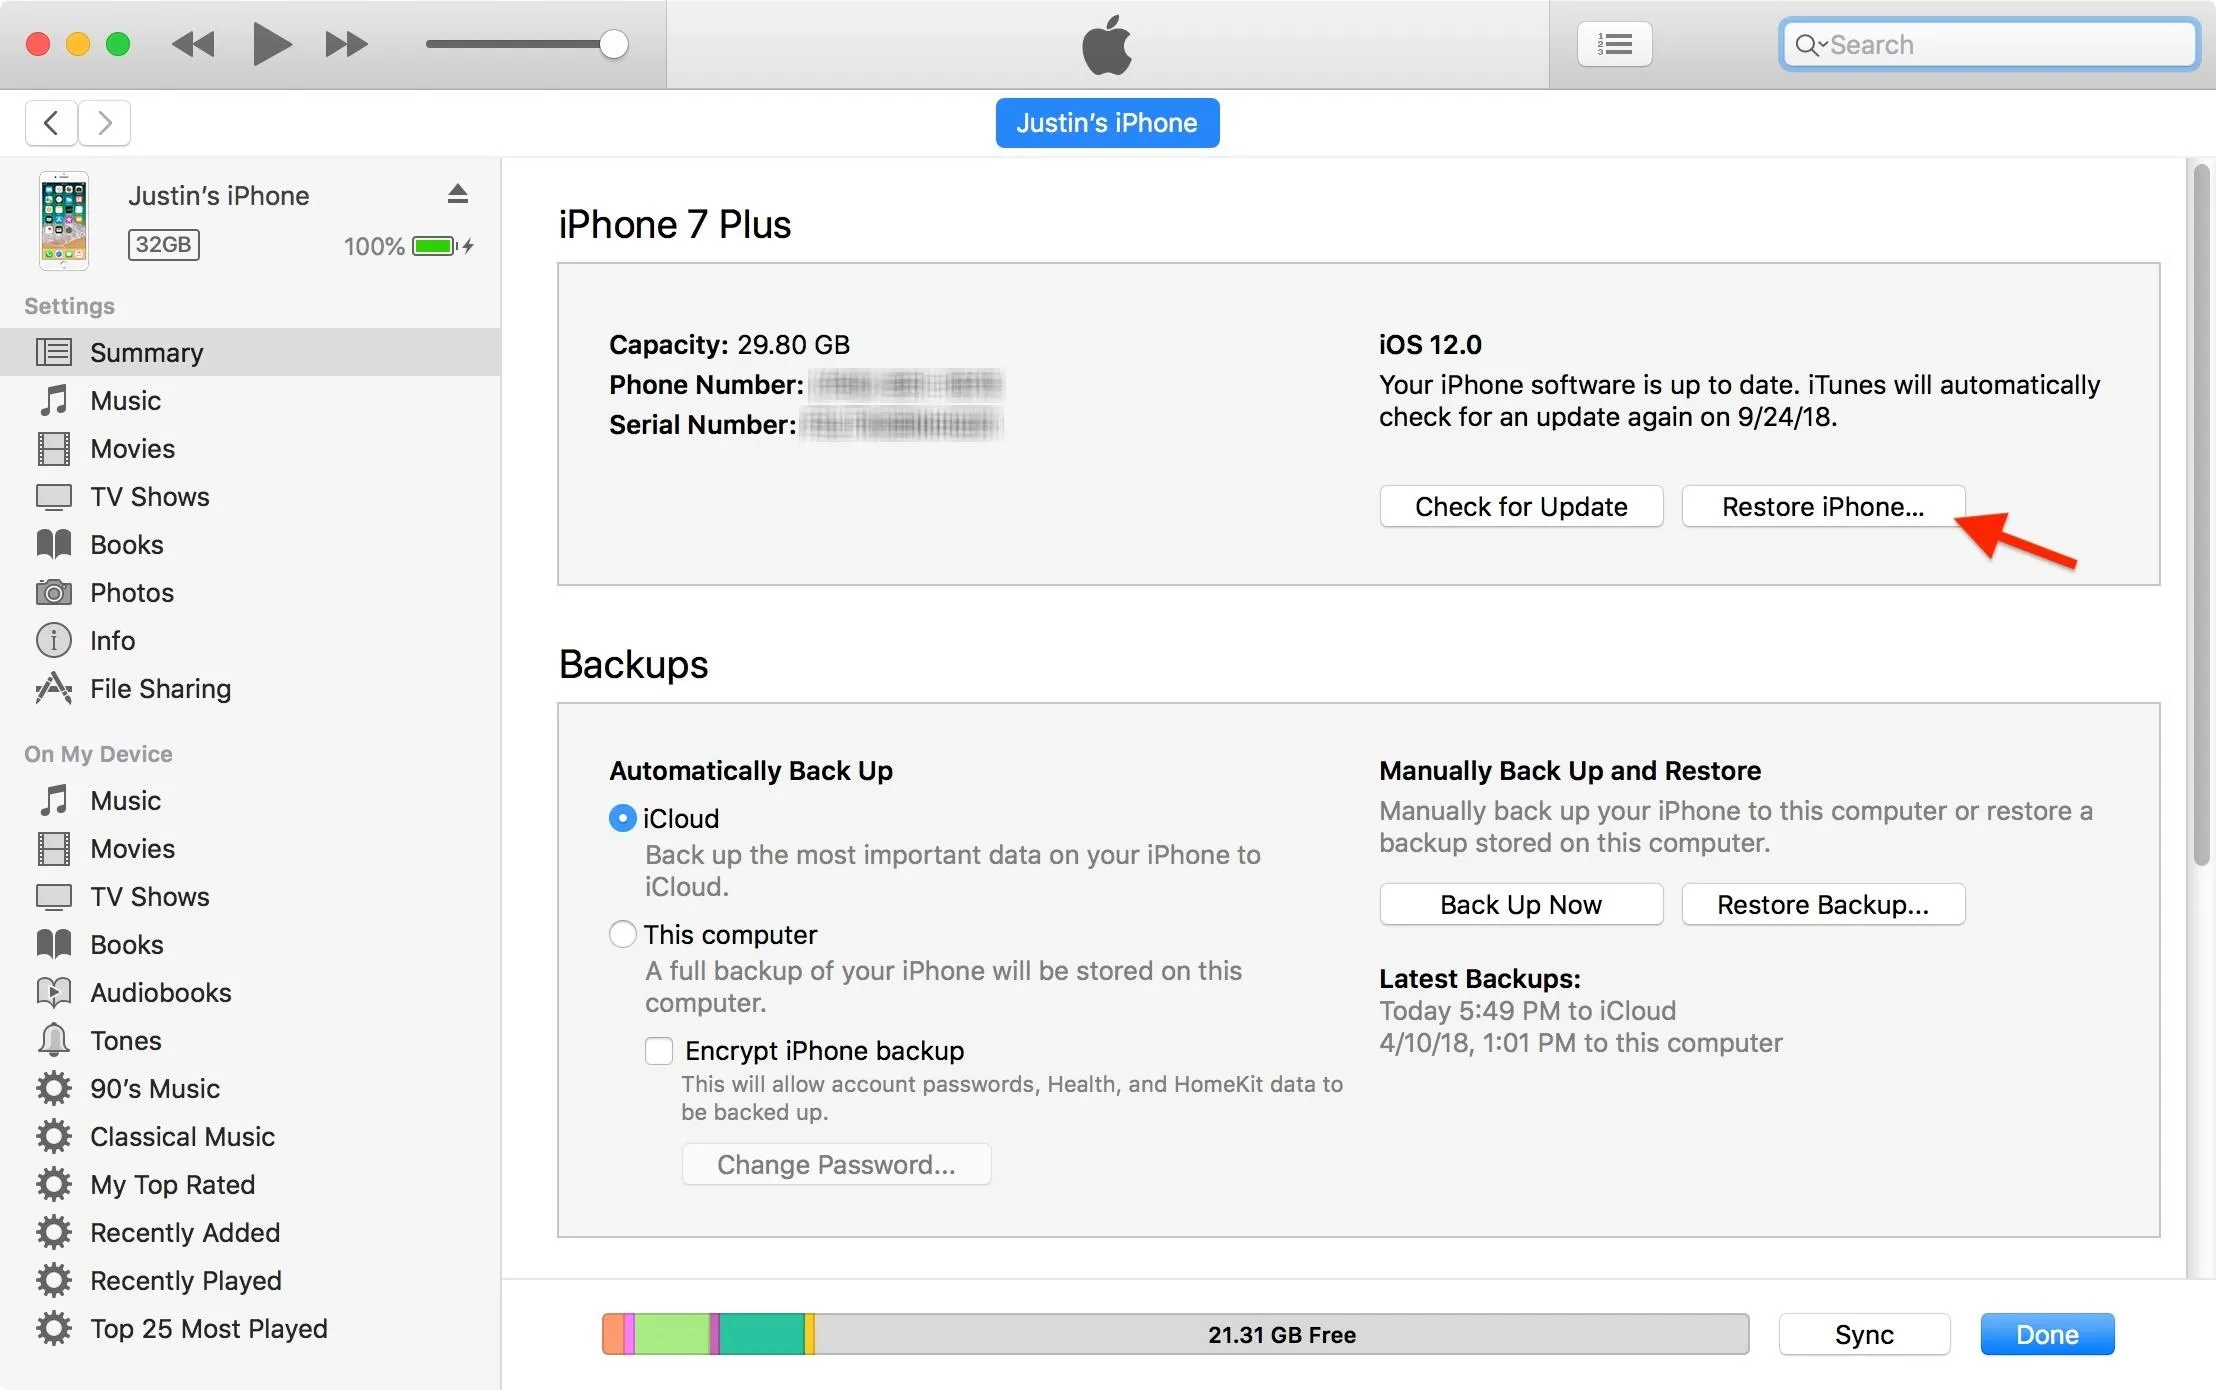Open the Info settings item
The width and height of the screenshot is (2216, 1390).
coord(112,641)
